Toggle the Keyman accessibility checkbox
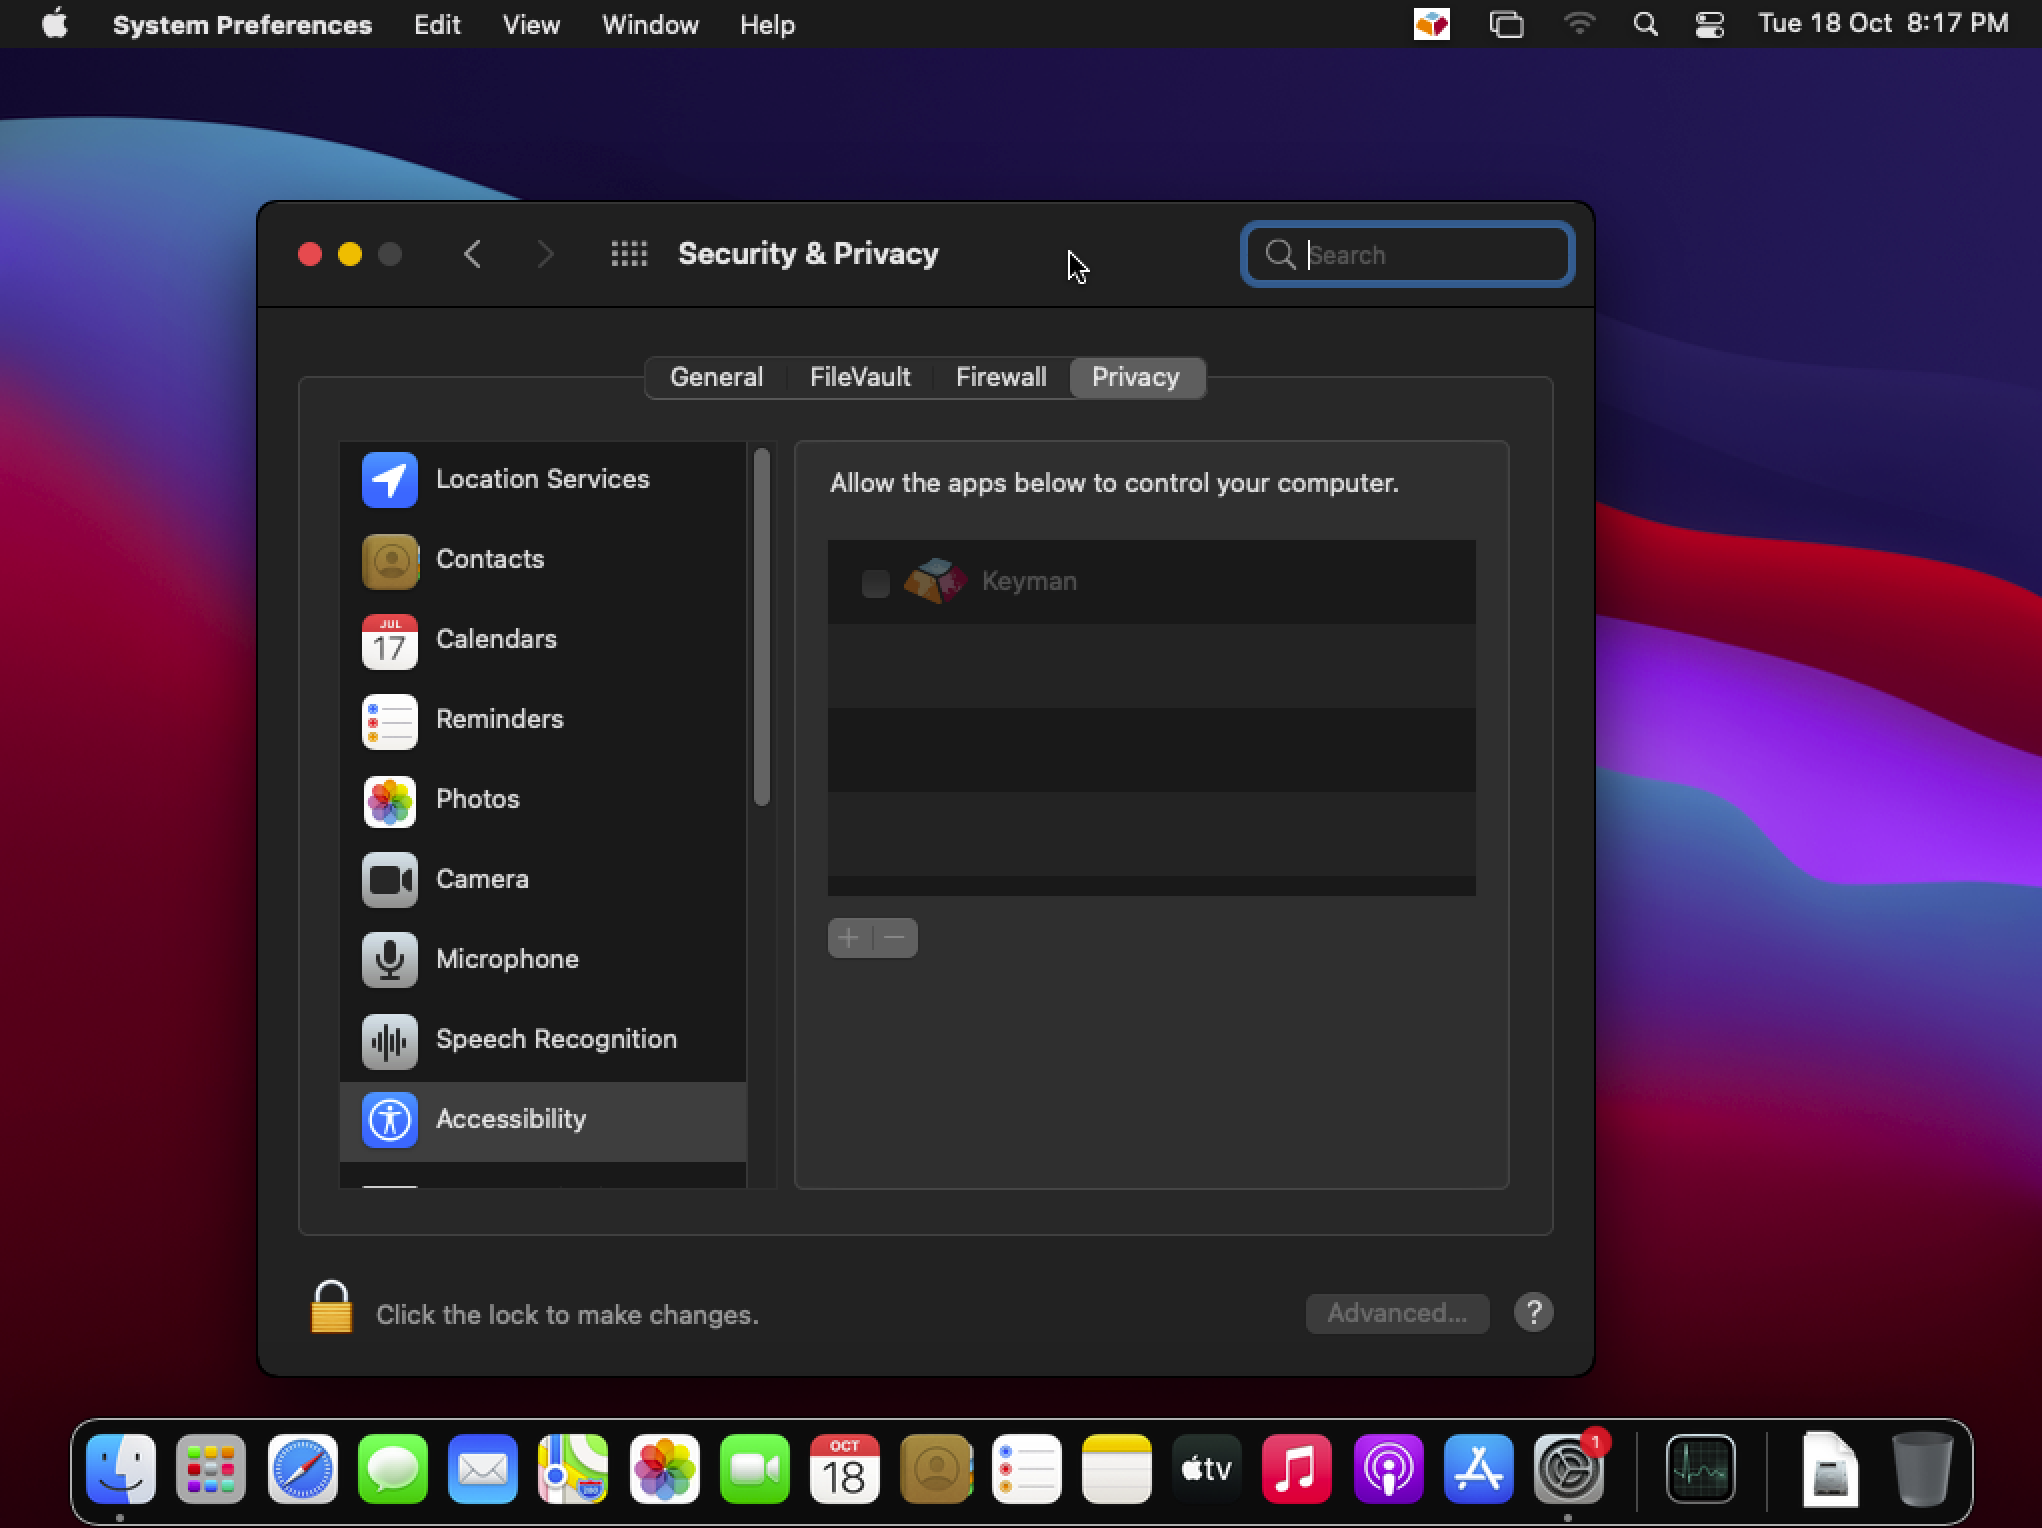 pos(875,583)
